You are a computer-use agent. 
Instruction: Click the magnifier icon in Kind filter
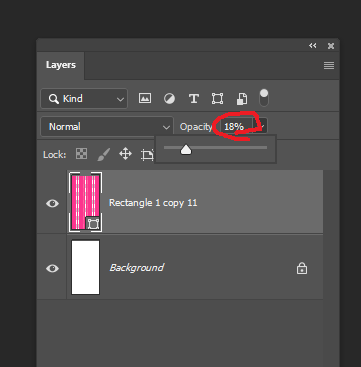[54, 99]
